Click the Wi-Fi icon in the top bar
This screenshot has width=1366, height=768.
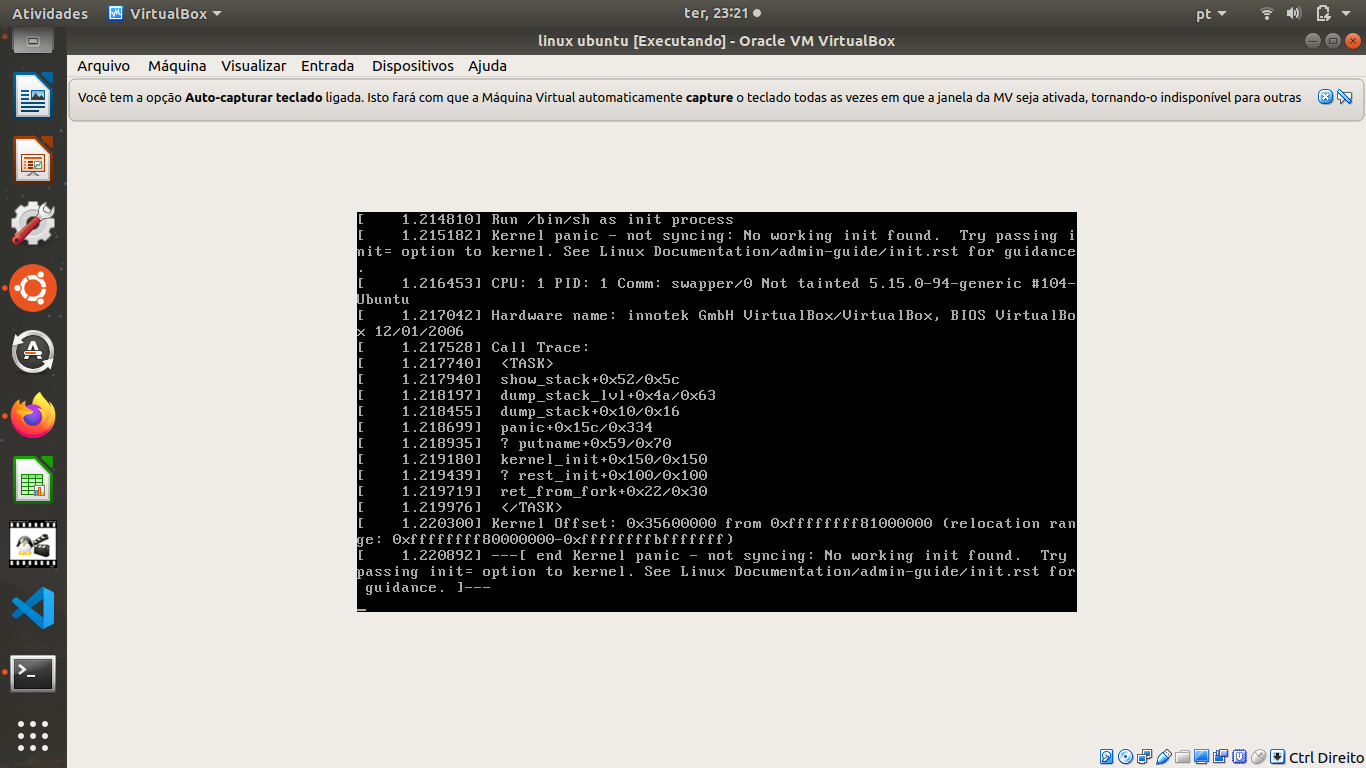[1267, 13]
